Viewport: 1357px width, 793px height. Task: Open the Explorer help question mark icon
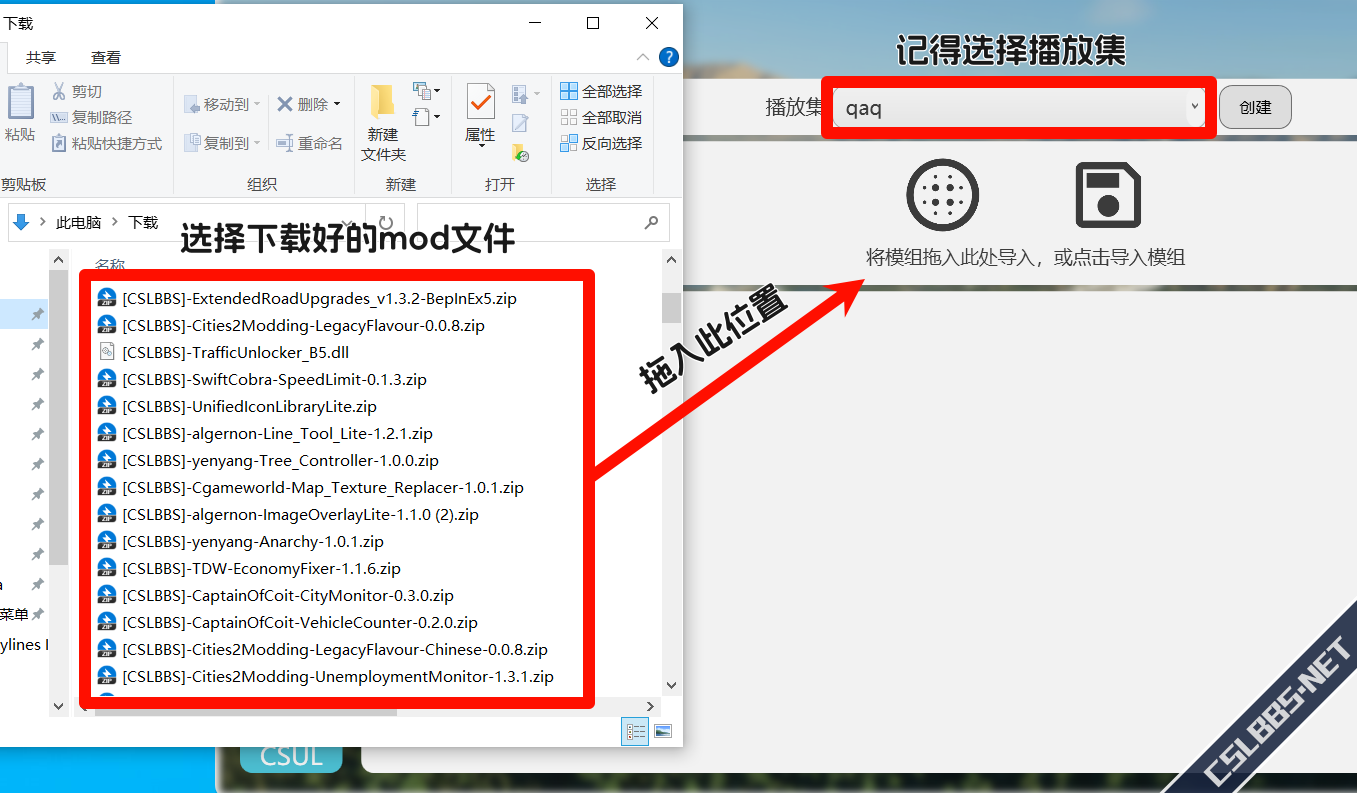(x=669, y=57)
